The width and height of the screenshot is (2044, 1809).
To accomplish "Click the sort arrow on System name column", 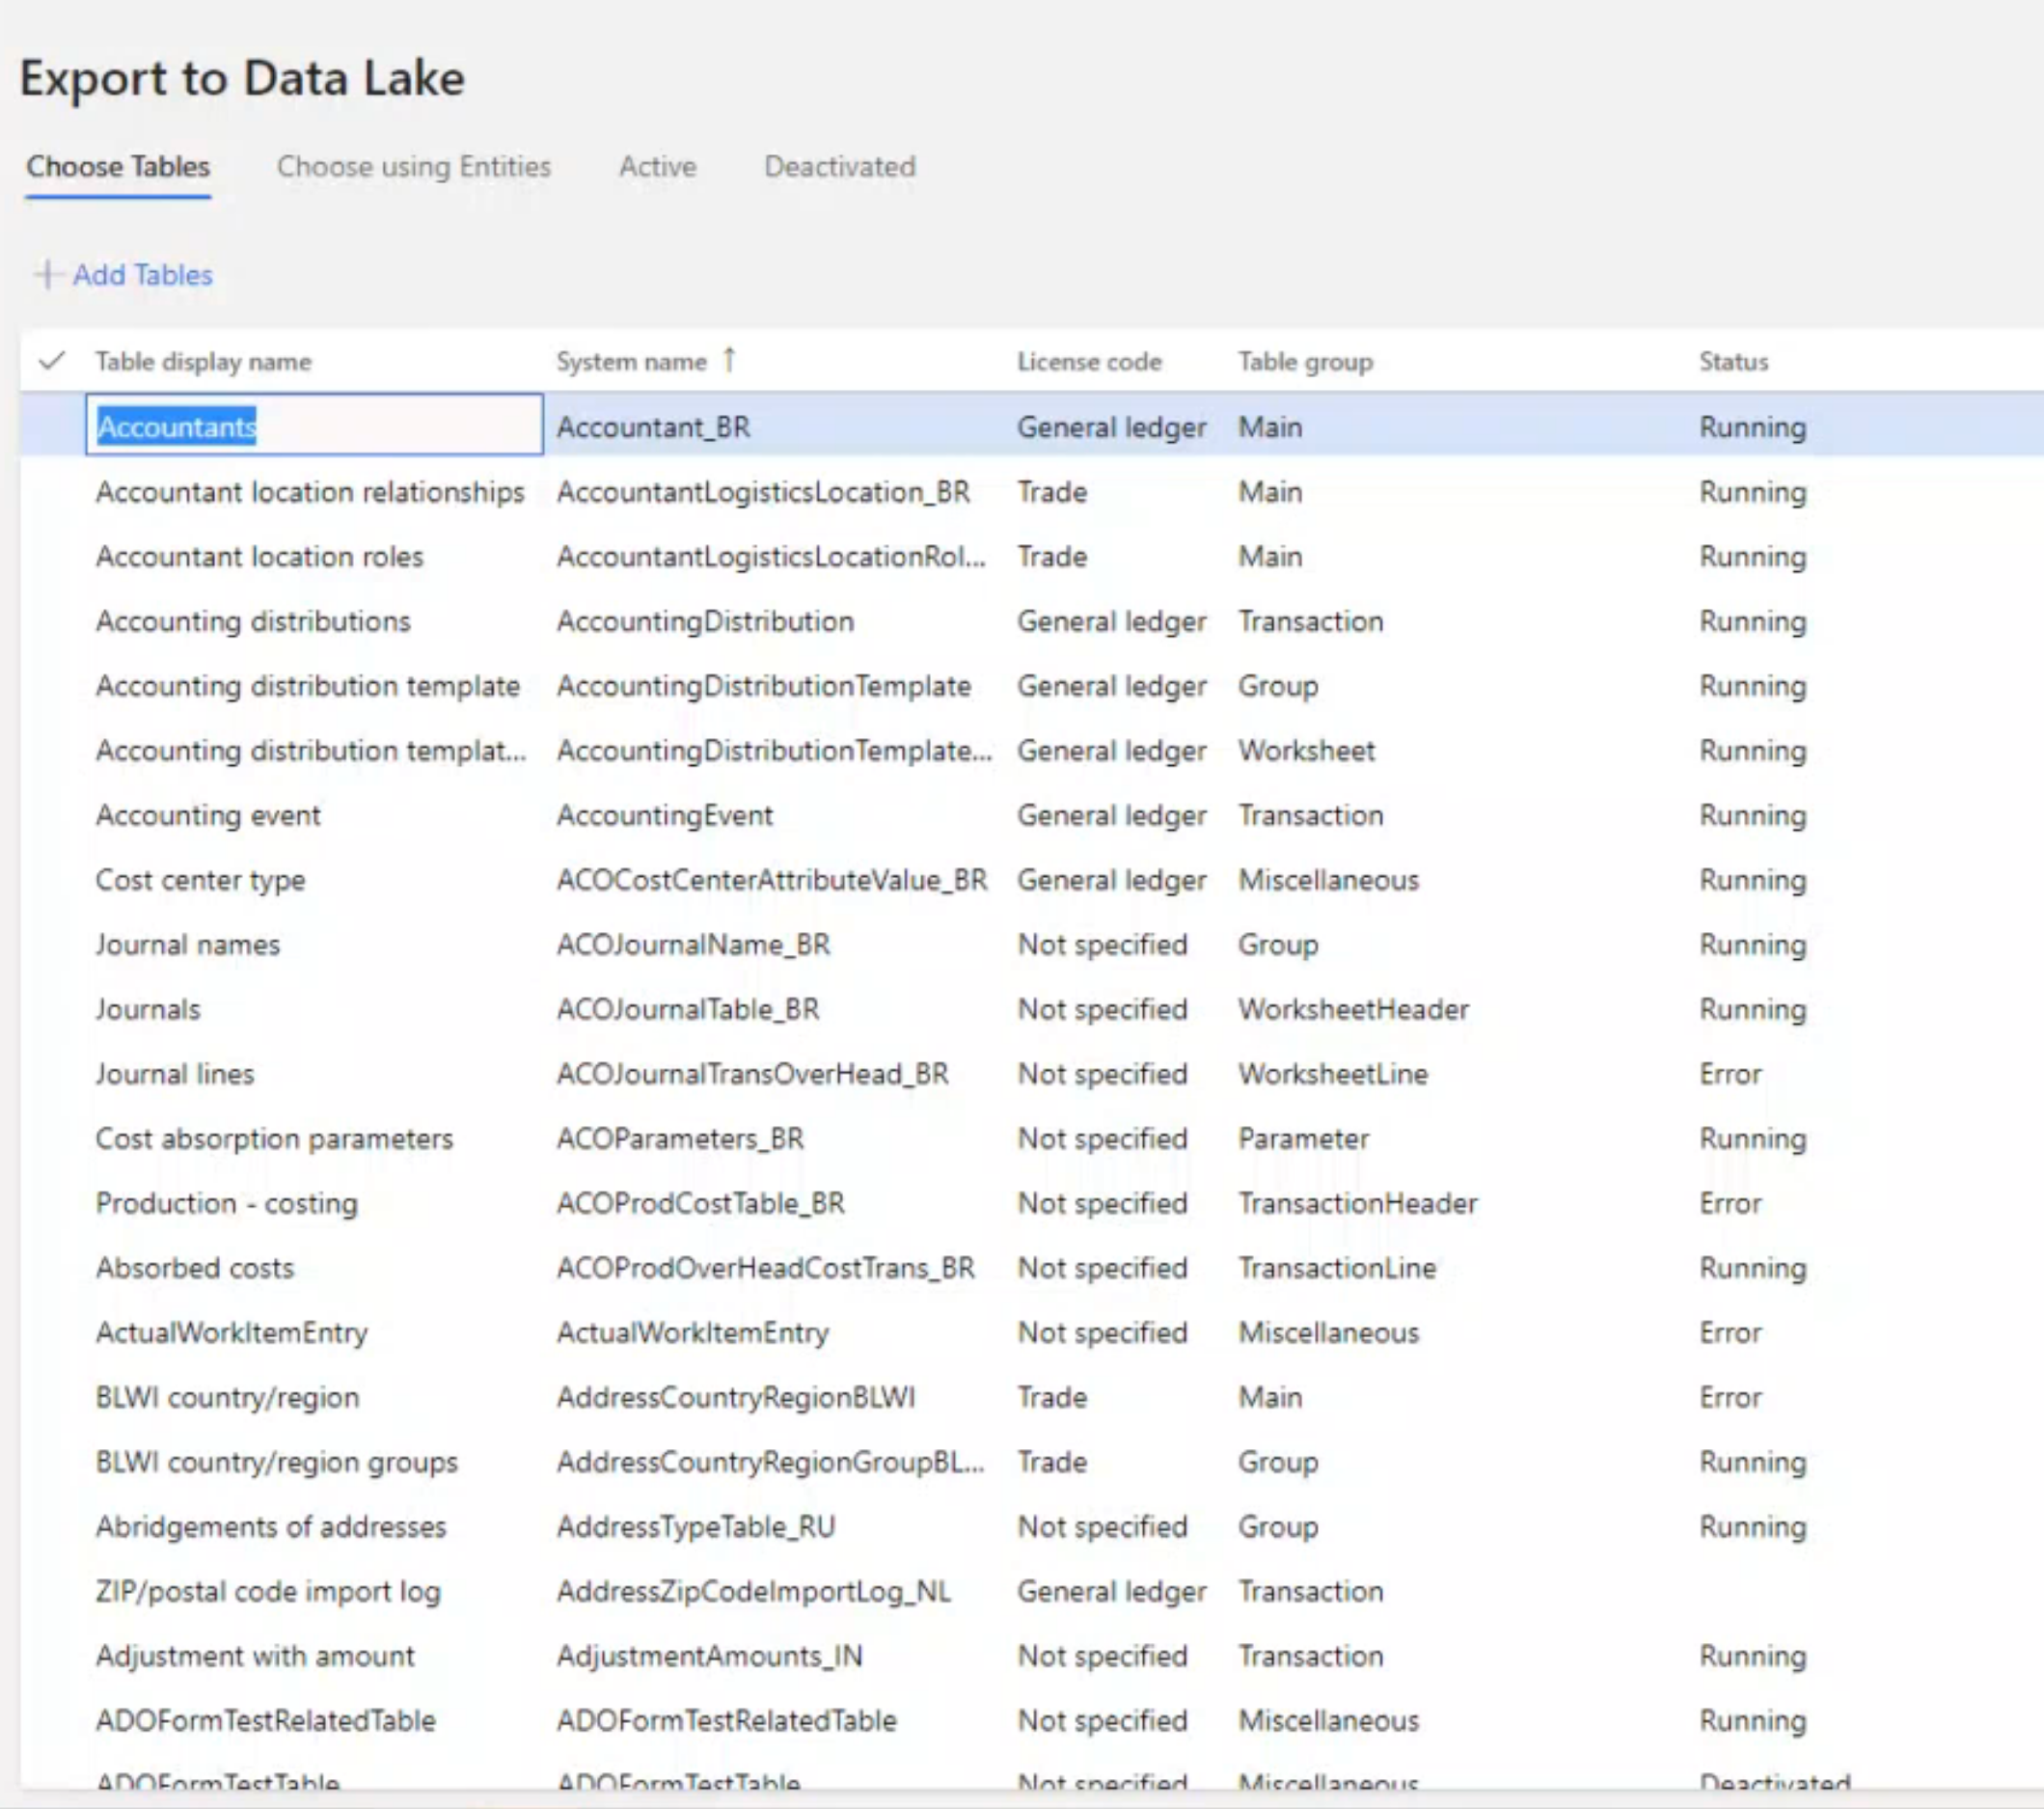I will pyautogui.click(x=730, y=359).
